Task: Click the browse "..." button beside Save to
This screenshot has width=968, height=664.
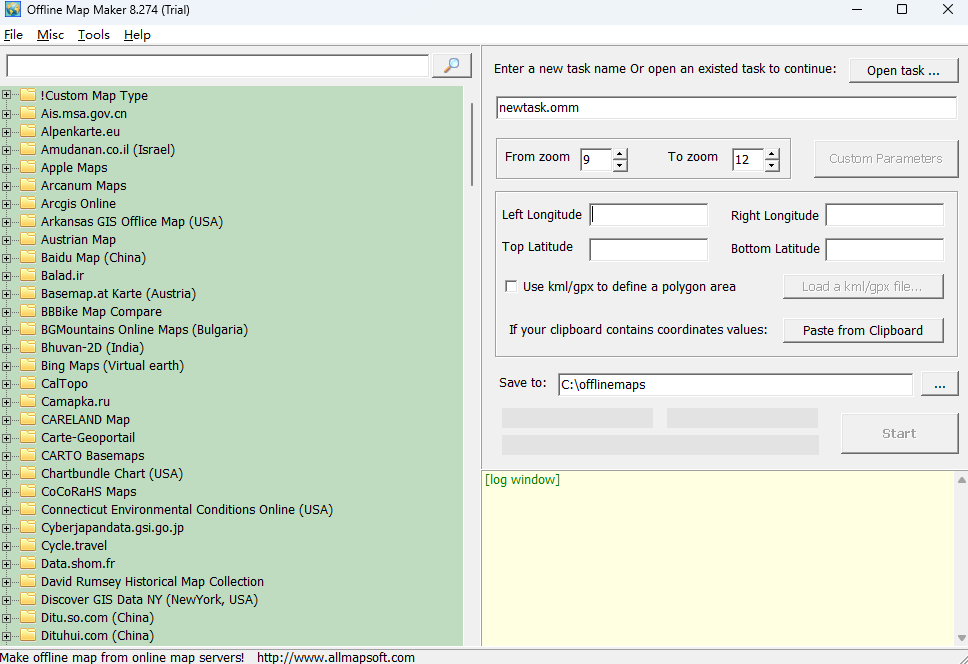Action: pos(939,384)
